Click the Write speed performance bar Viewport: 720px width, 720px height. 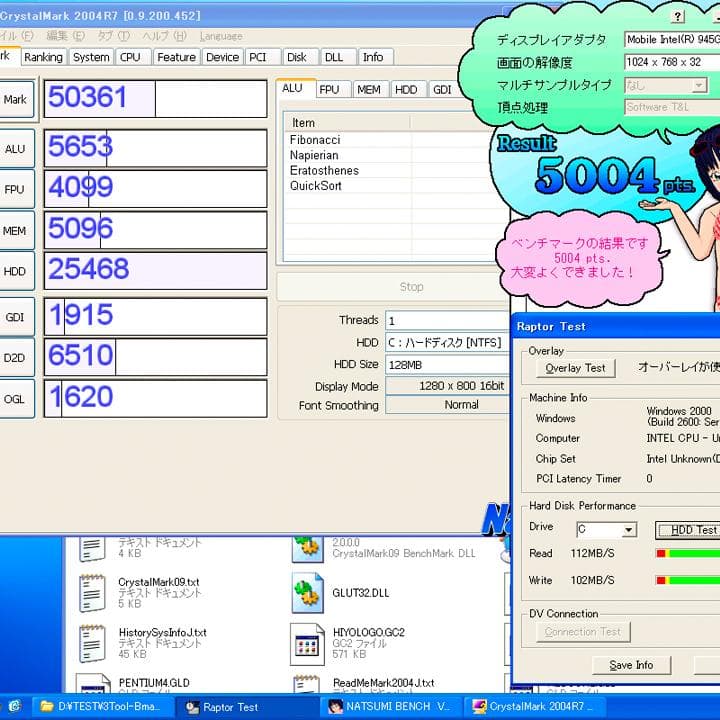(688, 580)
